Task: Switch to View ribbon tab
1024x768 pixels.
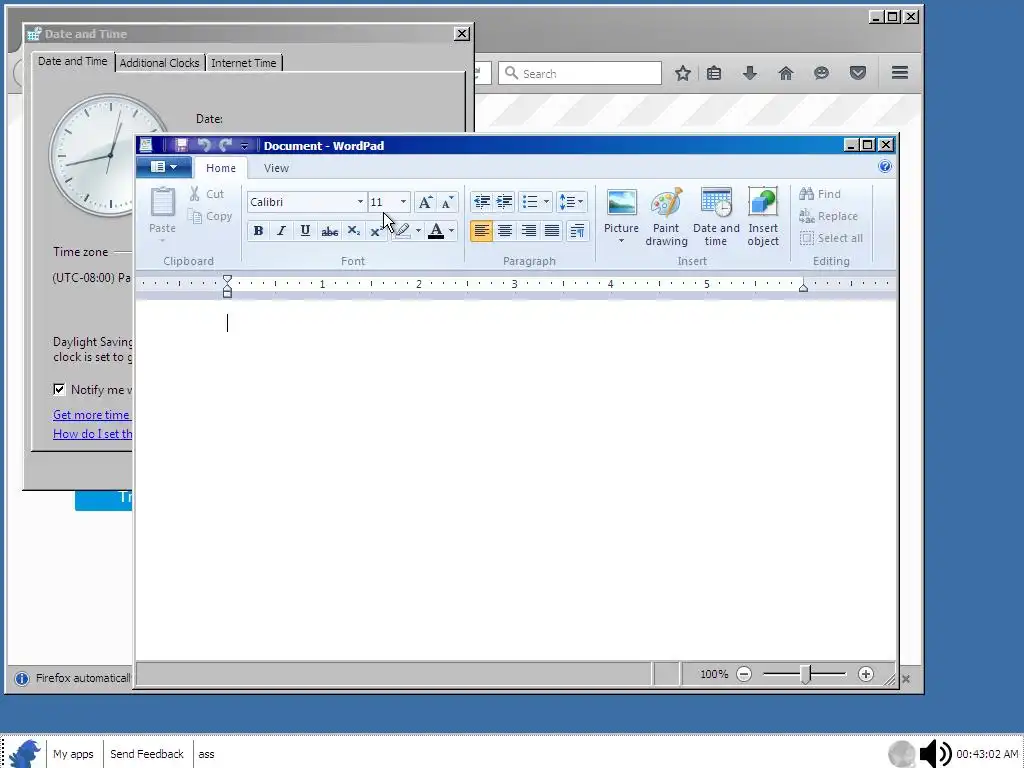Action: pos(276,168)
